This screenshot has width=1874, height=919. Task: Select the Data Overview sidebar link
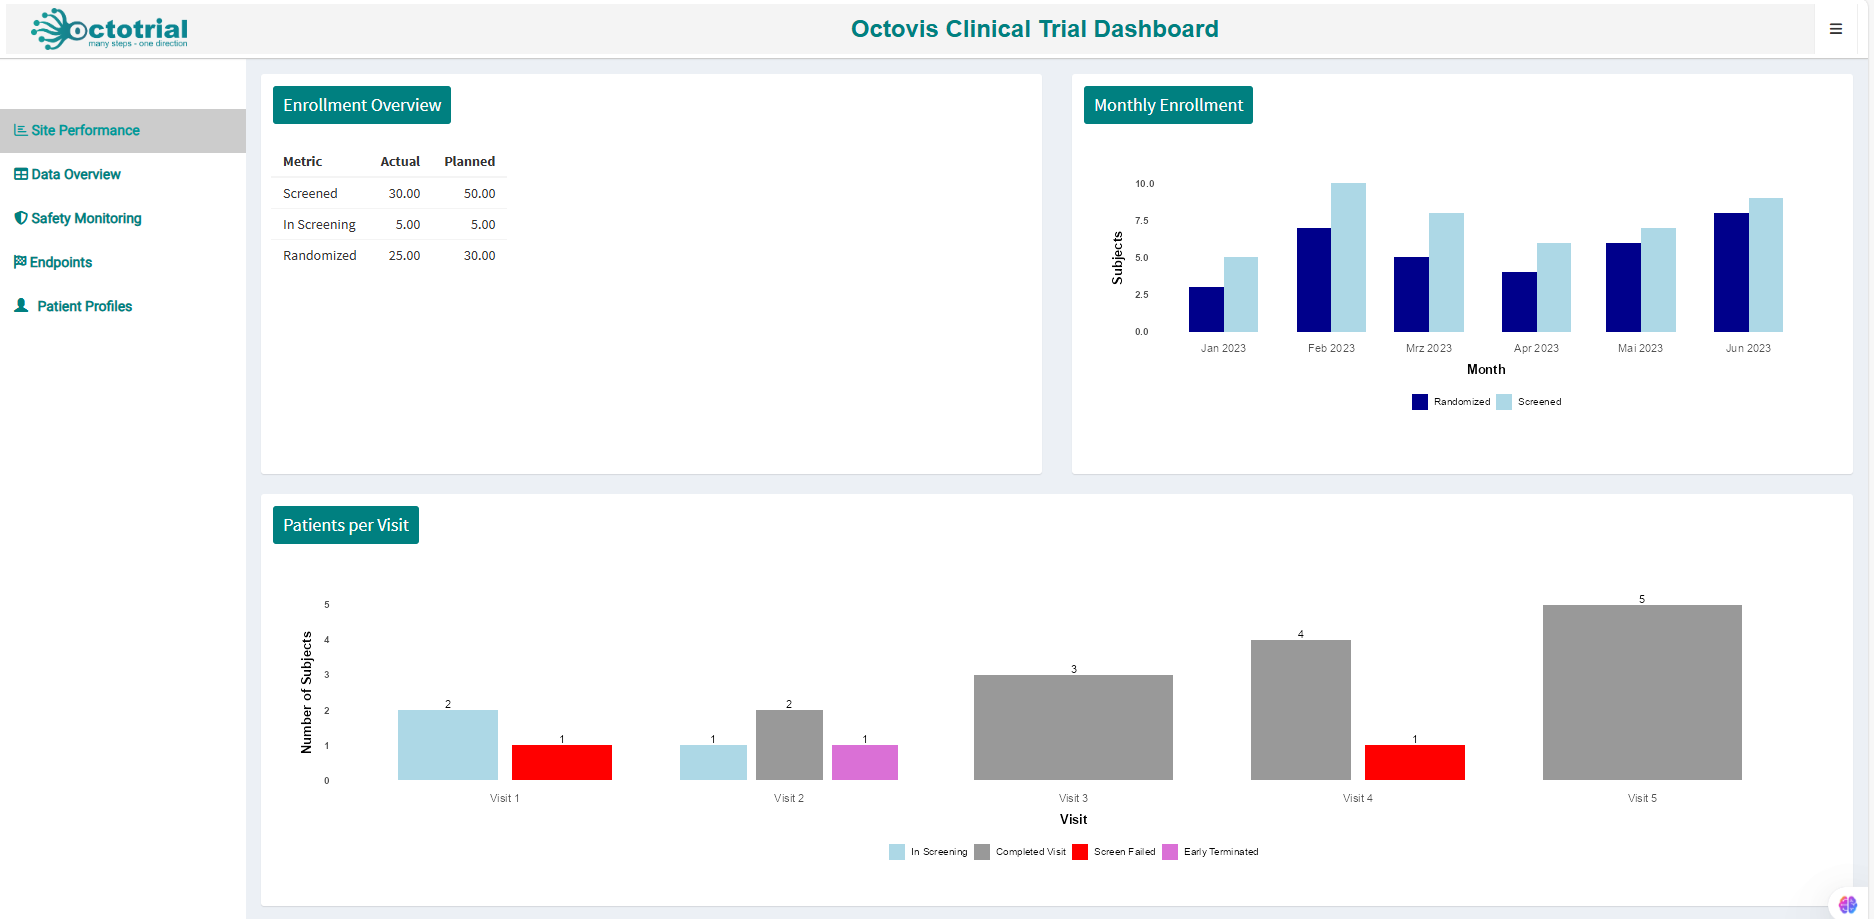(x=76, y=174)
